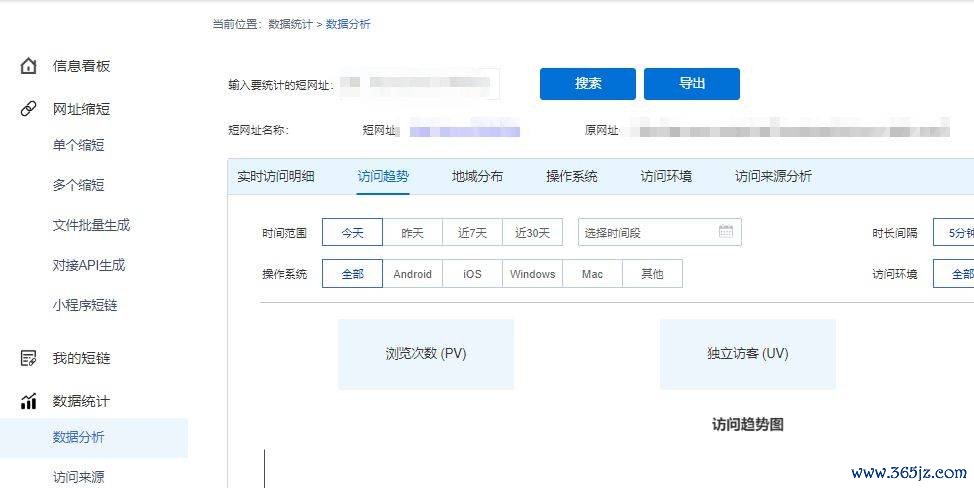The height and width of the screenshot is (488, 974).
Task: Switch to 访问环境 tab
Action: (x=666, y=176)
